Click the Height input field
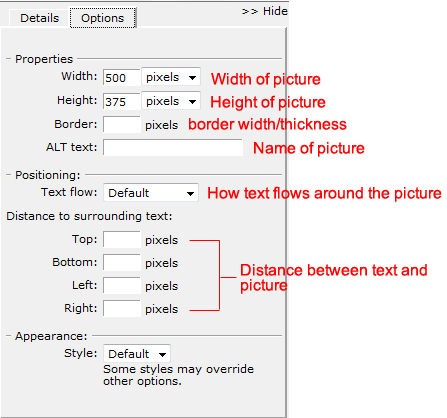 click(x=121, y=102)
